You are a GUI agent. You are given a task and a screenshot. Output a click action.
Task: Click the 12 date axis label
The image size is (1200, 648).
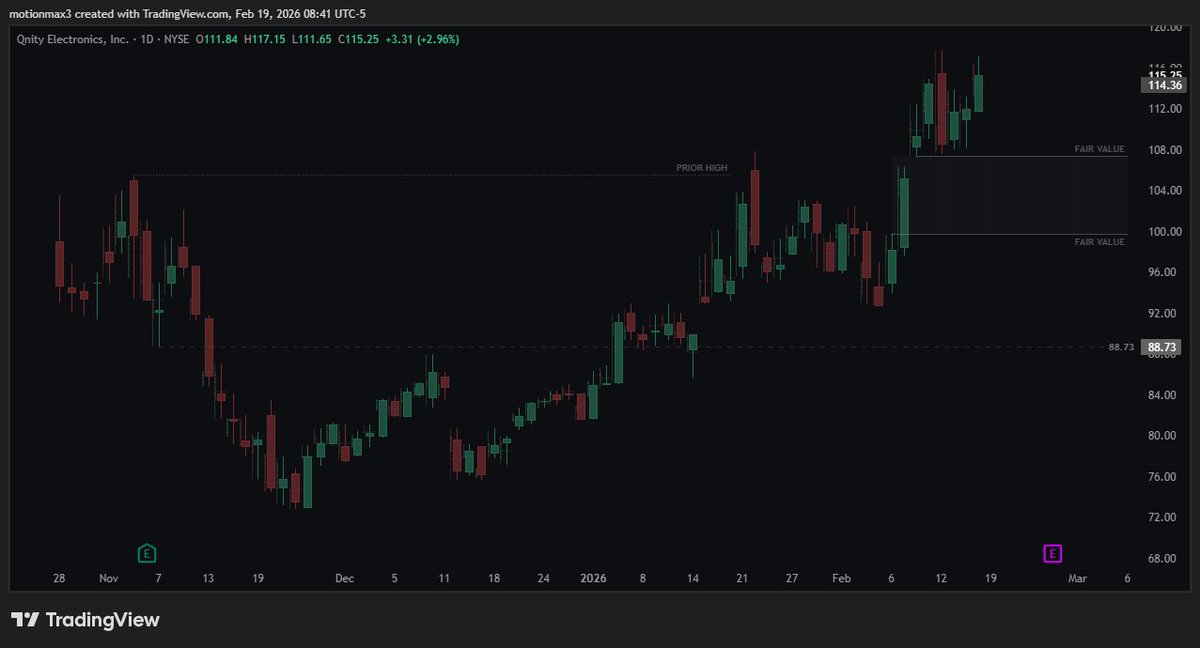(x=941, y=579)
